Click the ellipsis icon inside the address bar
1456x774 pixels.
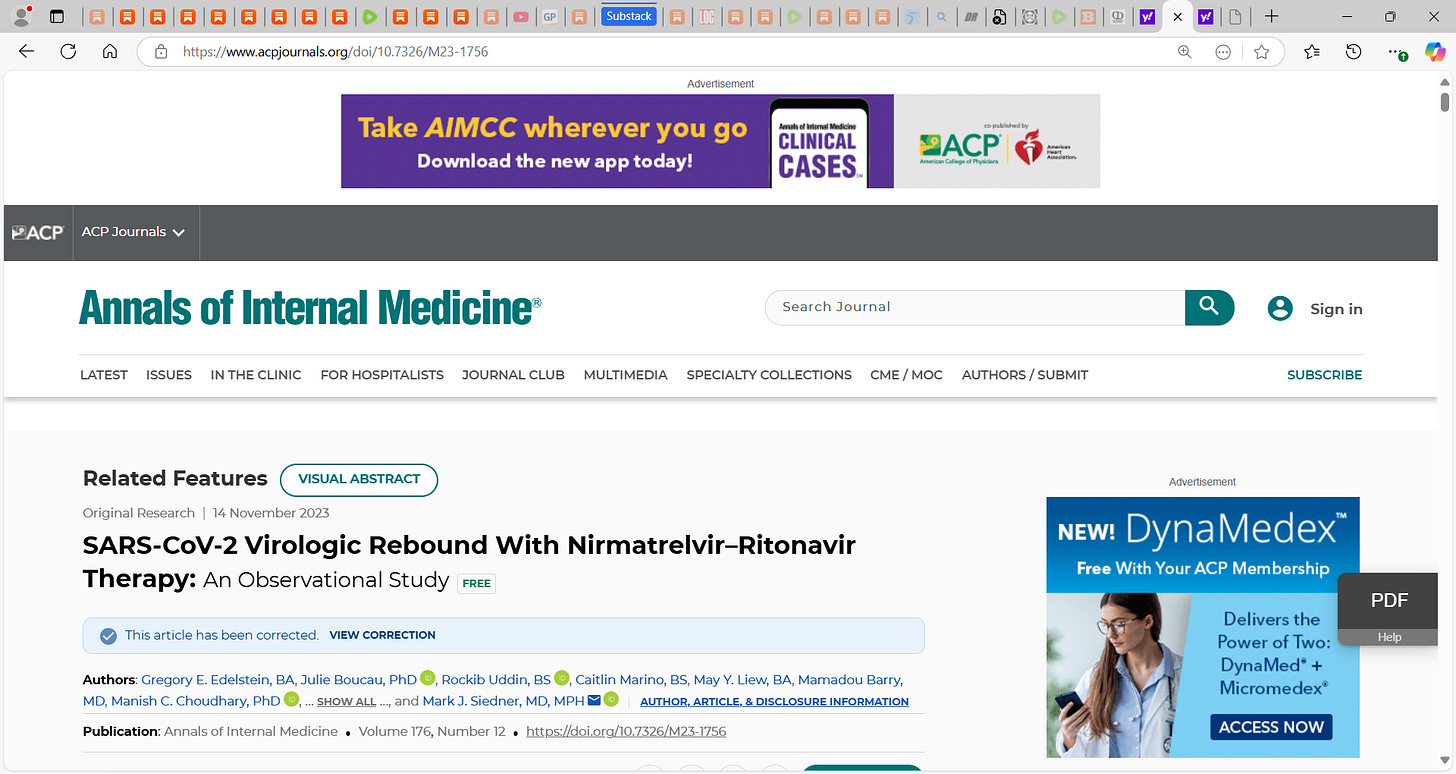click(1223, 52)
